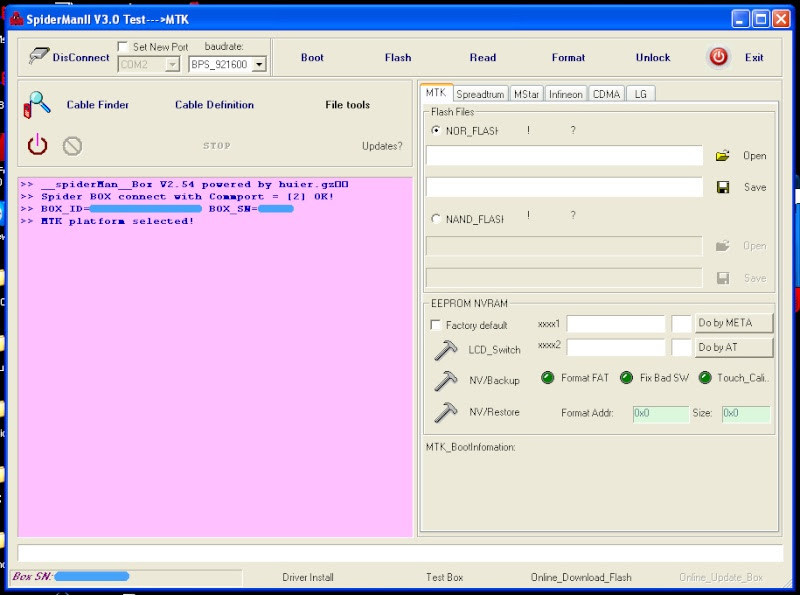Click the small box beside xxxx1 field

tap(681, 324)
